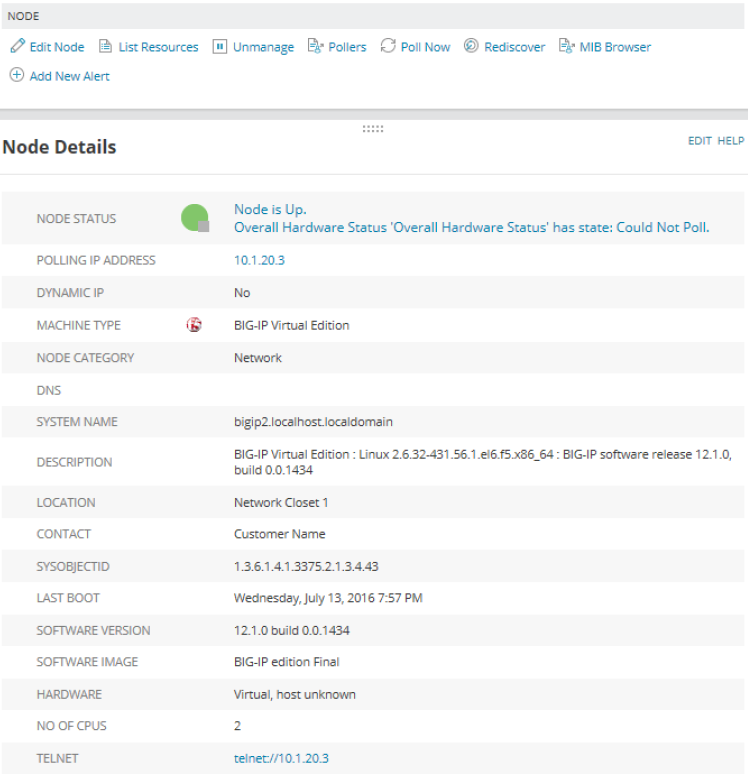This screenshot has width=748, height=777.
Task: Click 'BIG-IP edition Final' software image value
Action: [x=287, y=662]
